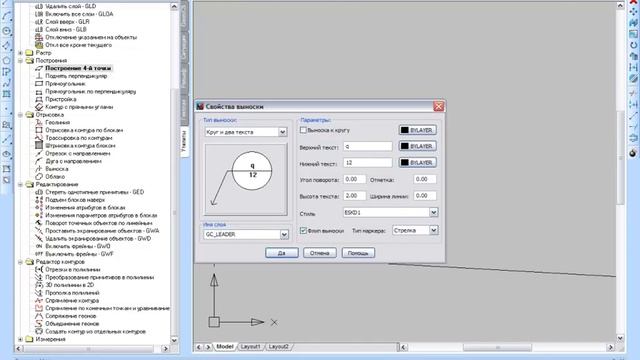Click the 'Дуга с направлением' icon
This screenshot has height=360, width=640.
[x=39, y=161]
